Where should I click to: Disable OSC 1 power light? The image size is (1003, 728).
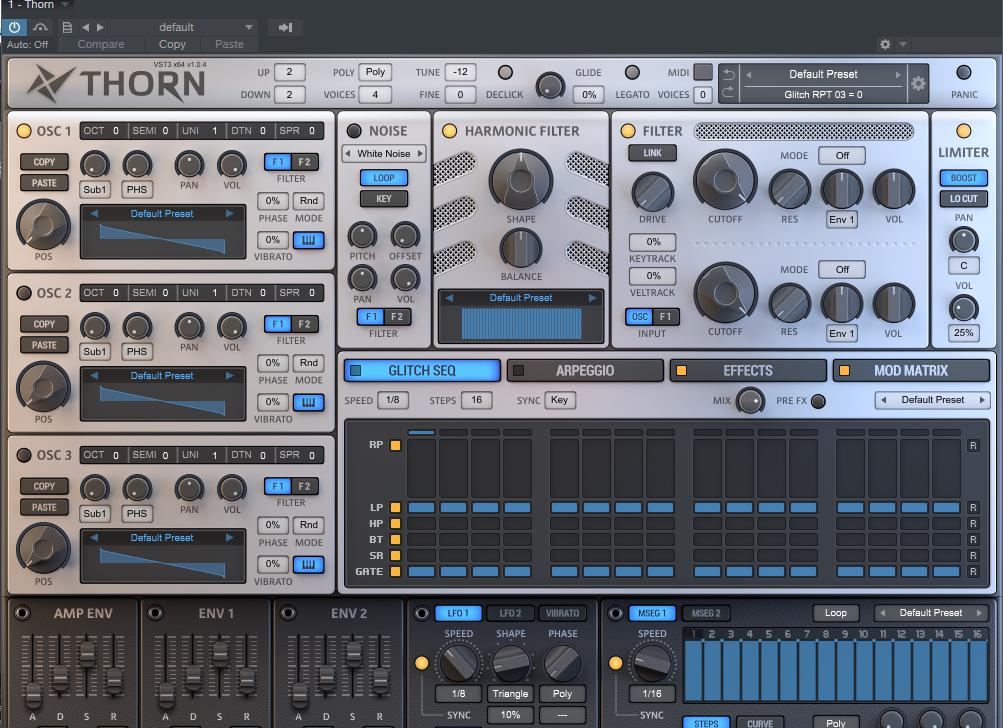pyautogui.click(x=24, y=131)
